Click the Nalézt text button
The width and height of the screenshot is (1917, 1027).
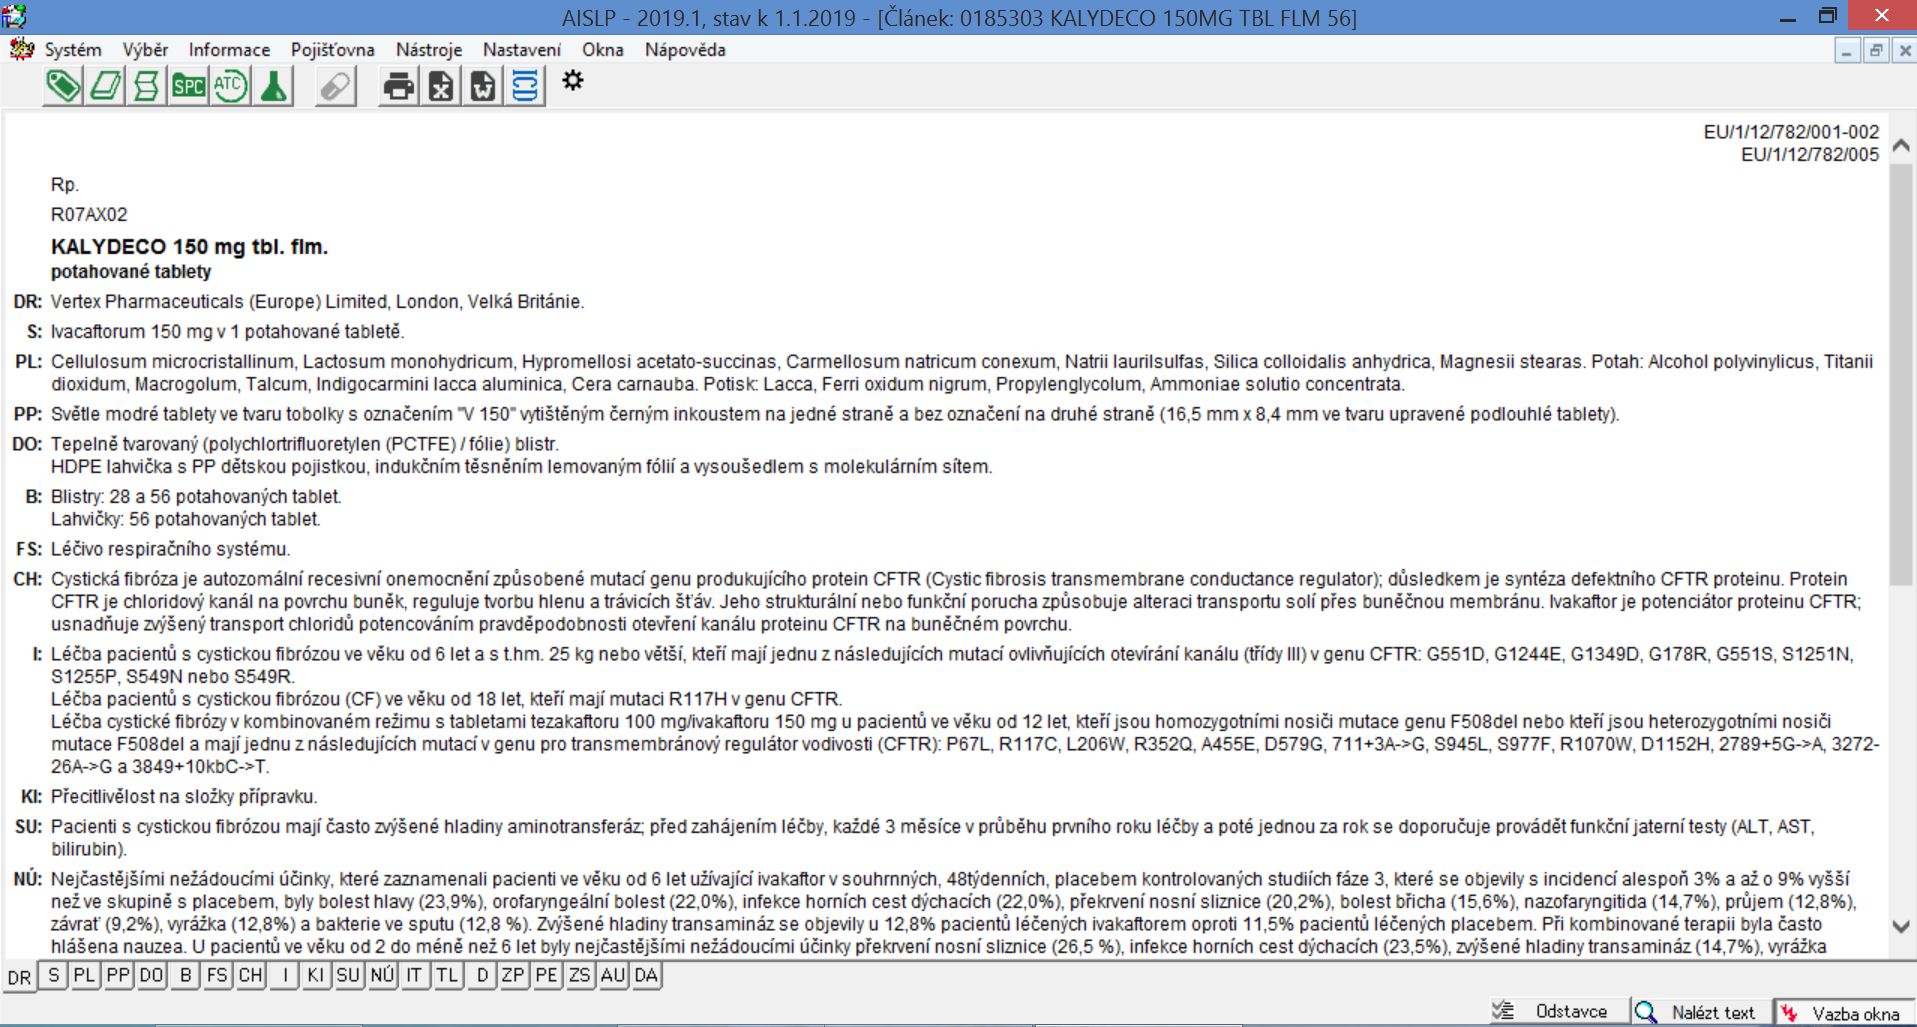(x=1701, y=1012)
